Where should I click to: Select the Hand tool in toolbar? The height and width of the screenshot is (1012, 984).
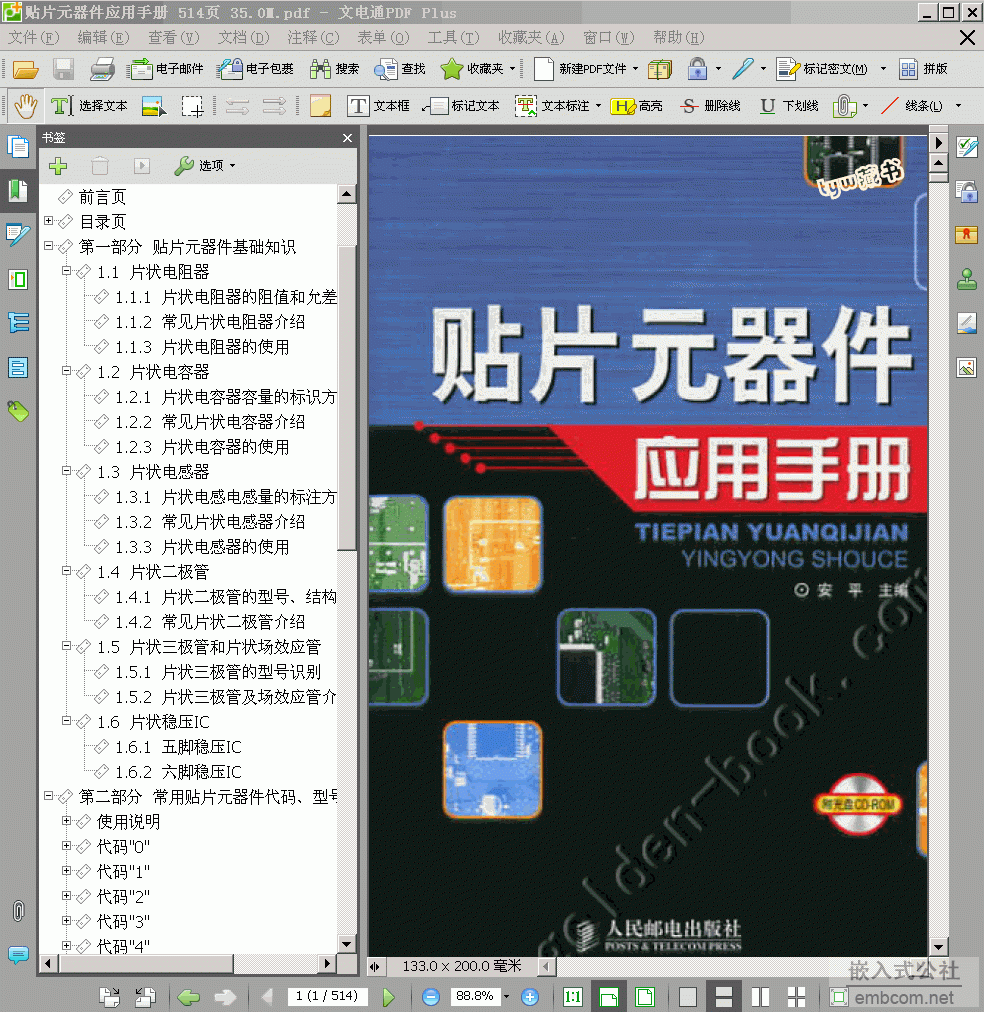pyautogui.click(x=24, y=105)
